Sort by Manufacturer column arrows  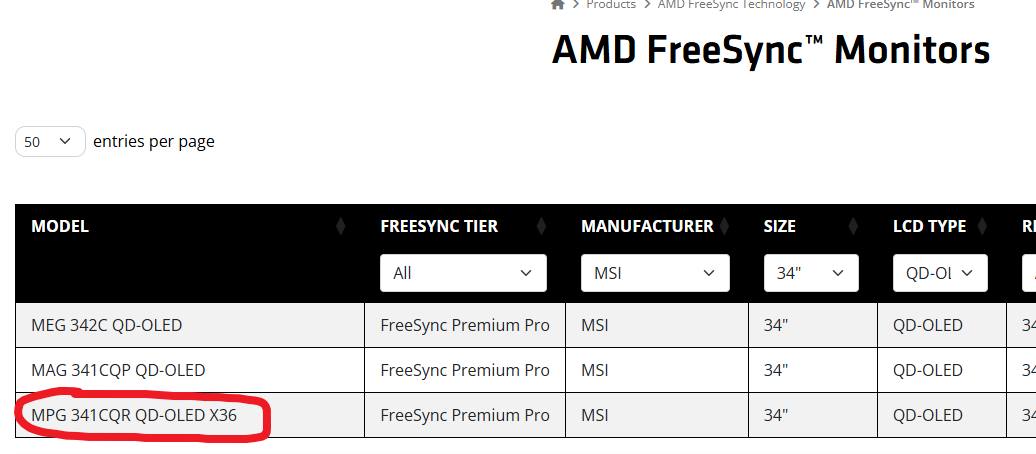coord(724,226)
